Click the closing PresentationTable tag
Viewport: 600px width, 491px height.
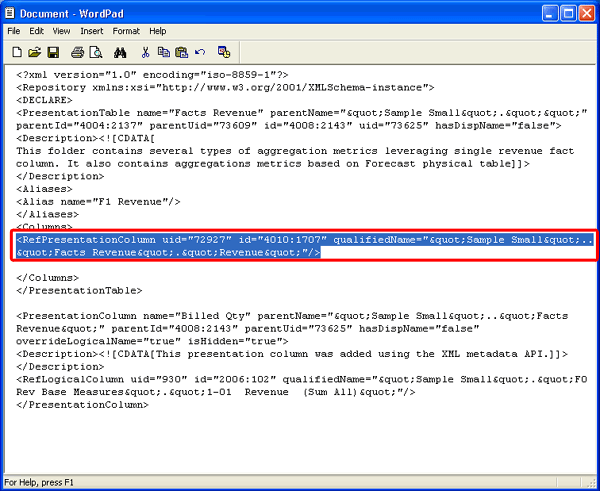79,290
